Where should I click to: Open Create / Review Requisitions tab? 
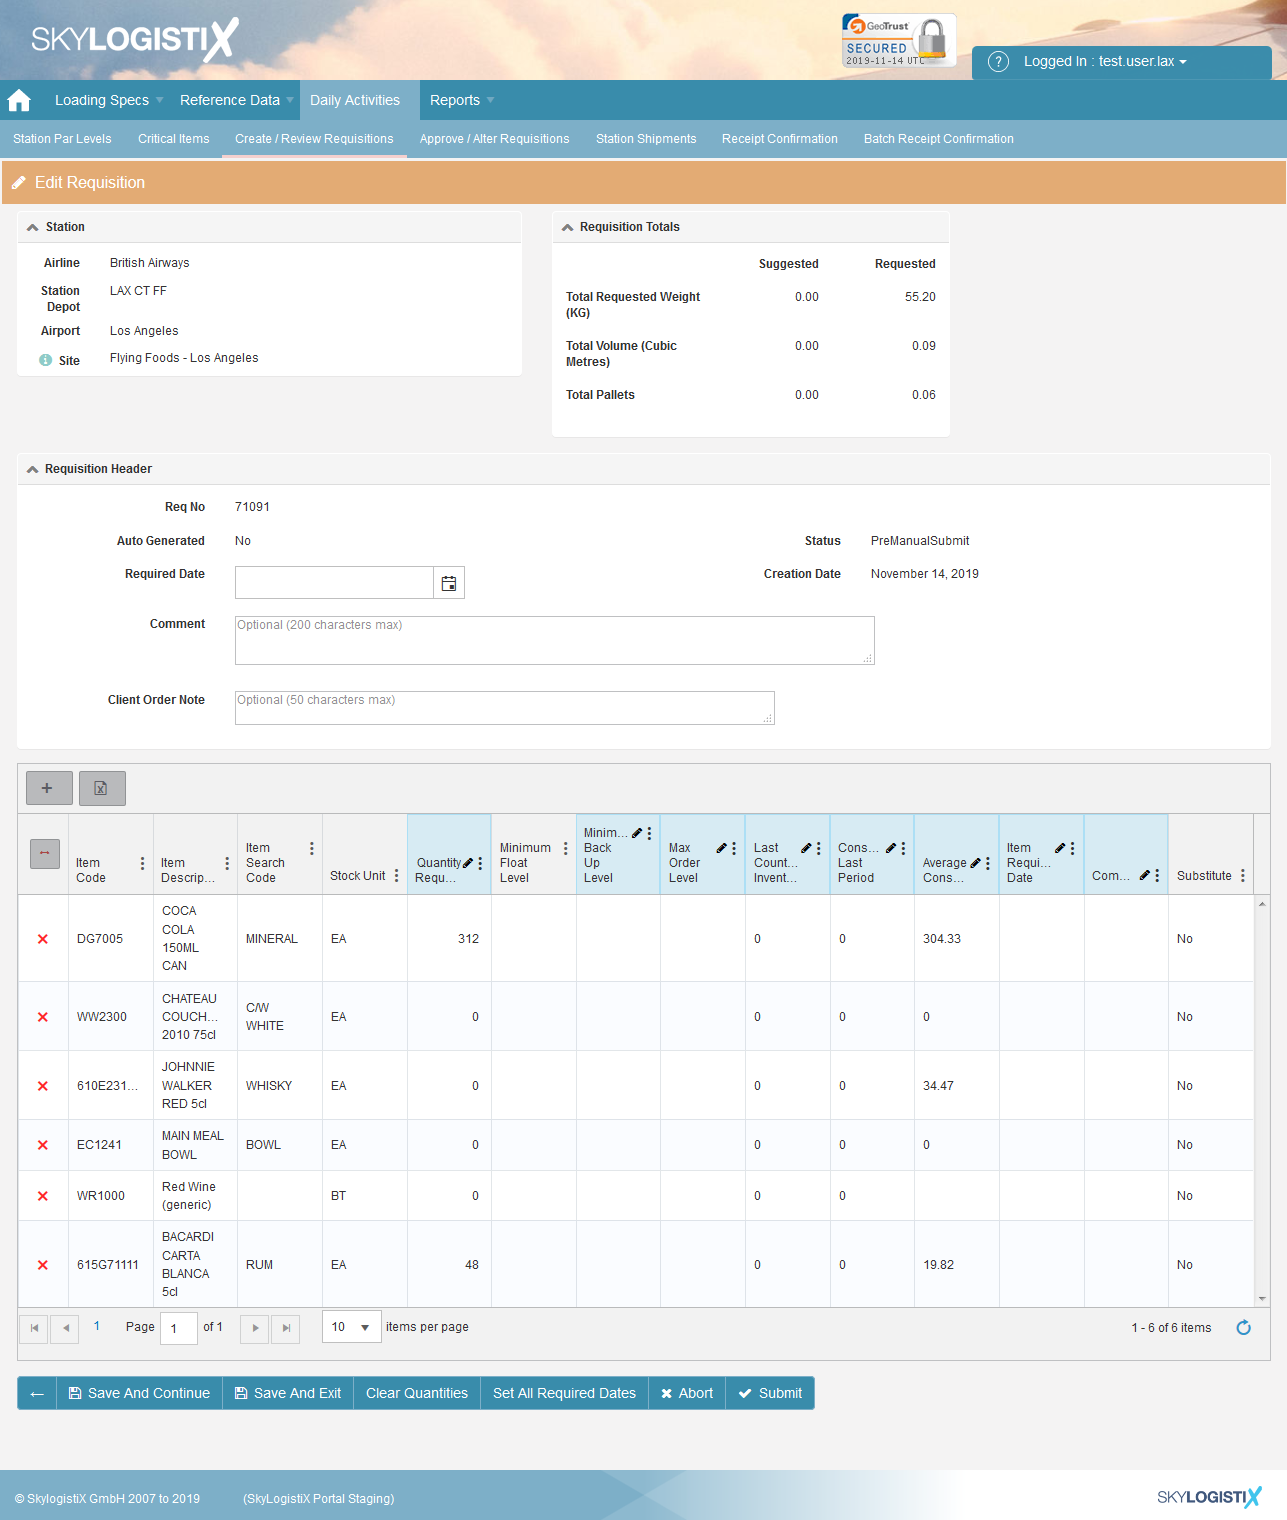(x=314, y=139)
